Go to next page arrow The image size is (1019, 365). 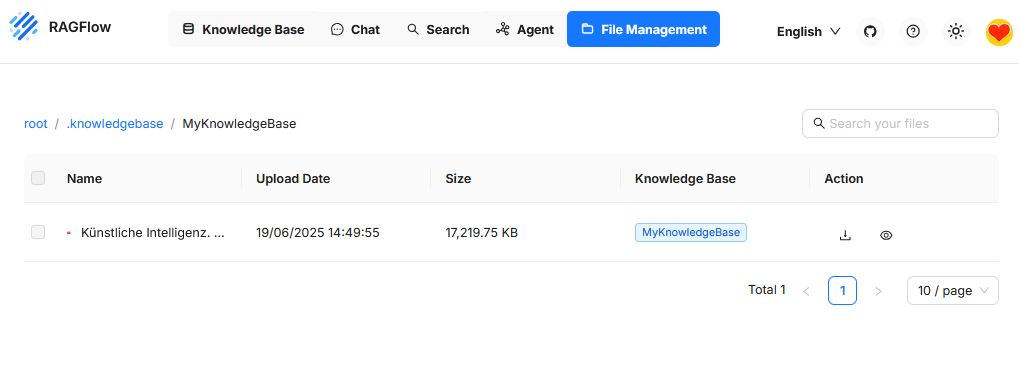tap(878, 291)
